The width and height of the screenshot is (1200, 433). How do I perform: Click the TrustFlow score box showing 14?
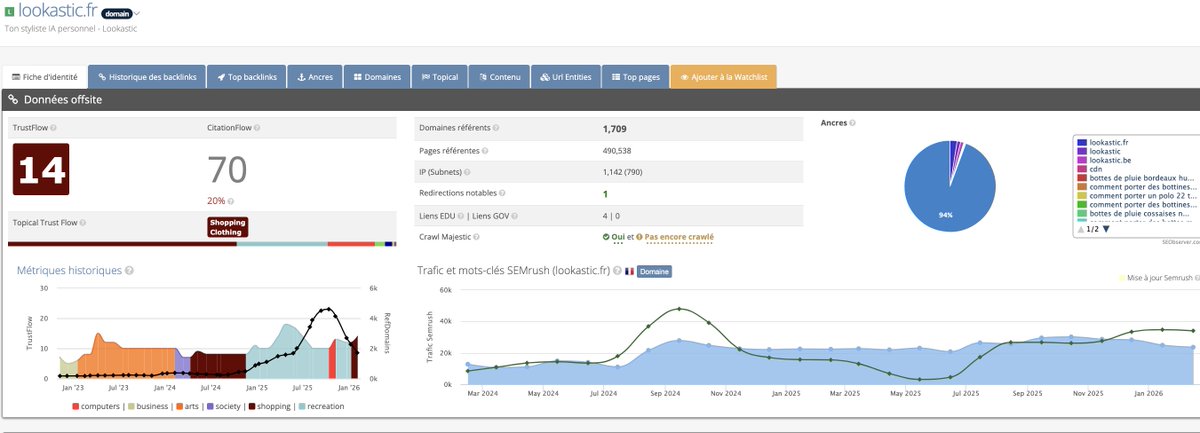[x=41, y=169]
